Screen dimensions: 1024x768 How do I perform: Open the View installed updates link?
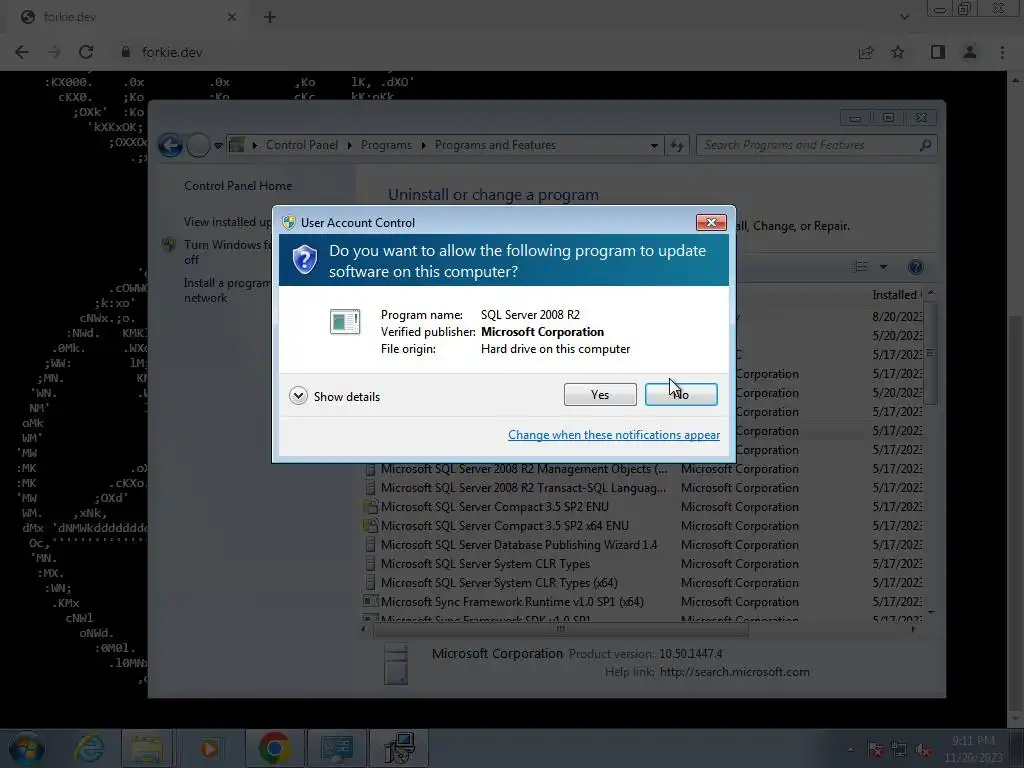click(227, 222)
